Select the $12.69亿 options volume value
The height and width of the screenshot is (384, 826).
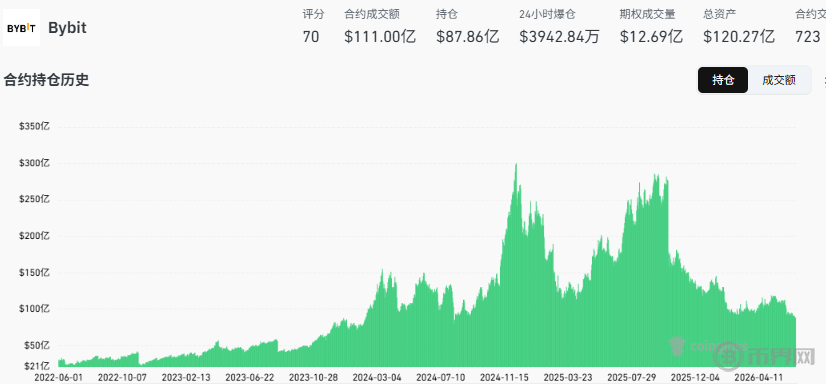click(651, 37)
